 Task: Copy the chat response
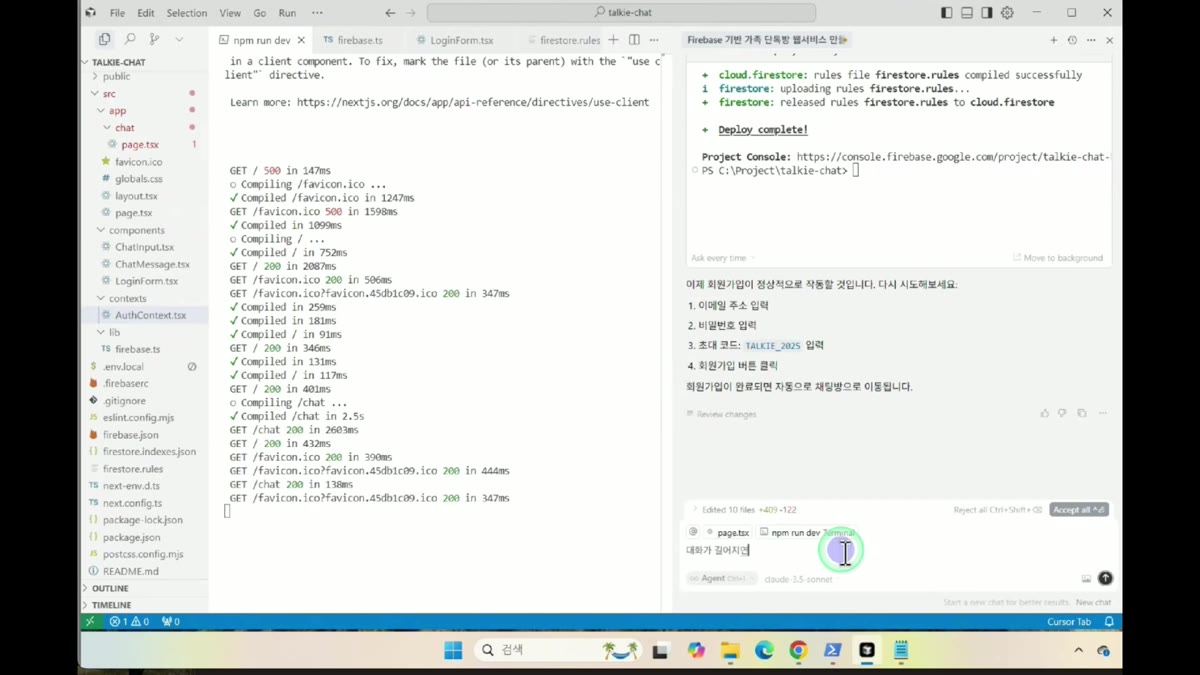coord(1082,413)
